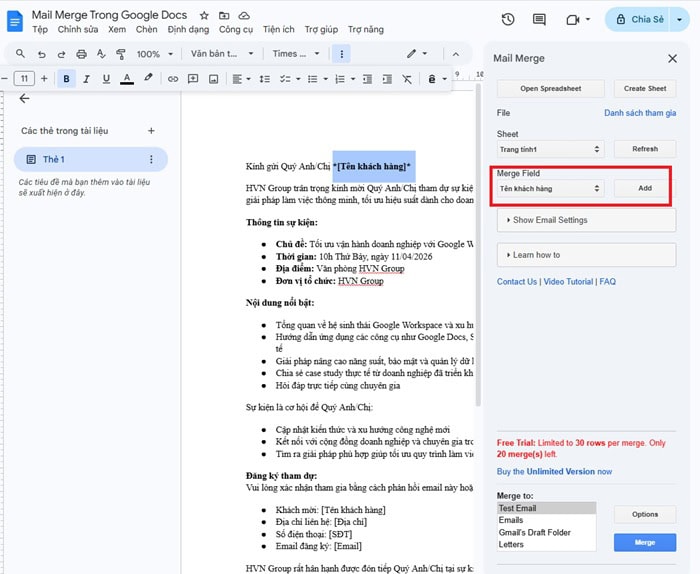The image size is (700, 574).
Task: Open the editing mode pencil dropdown
Action: coord(417,54)
